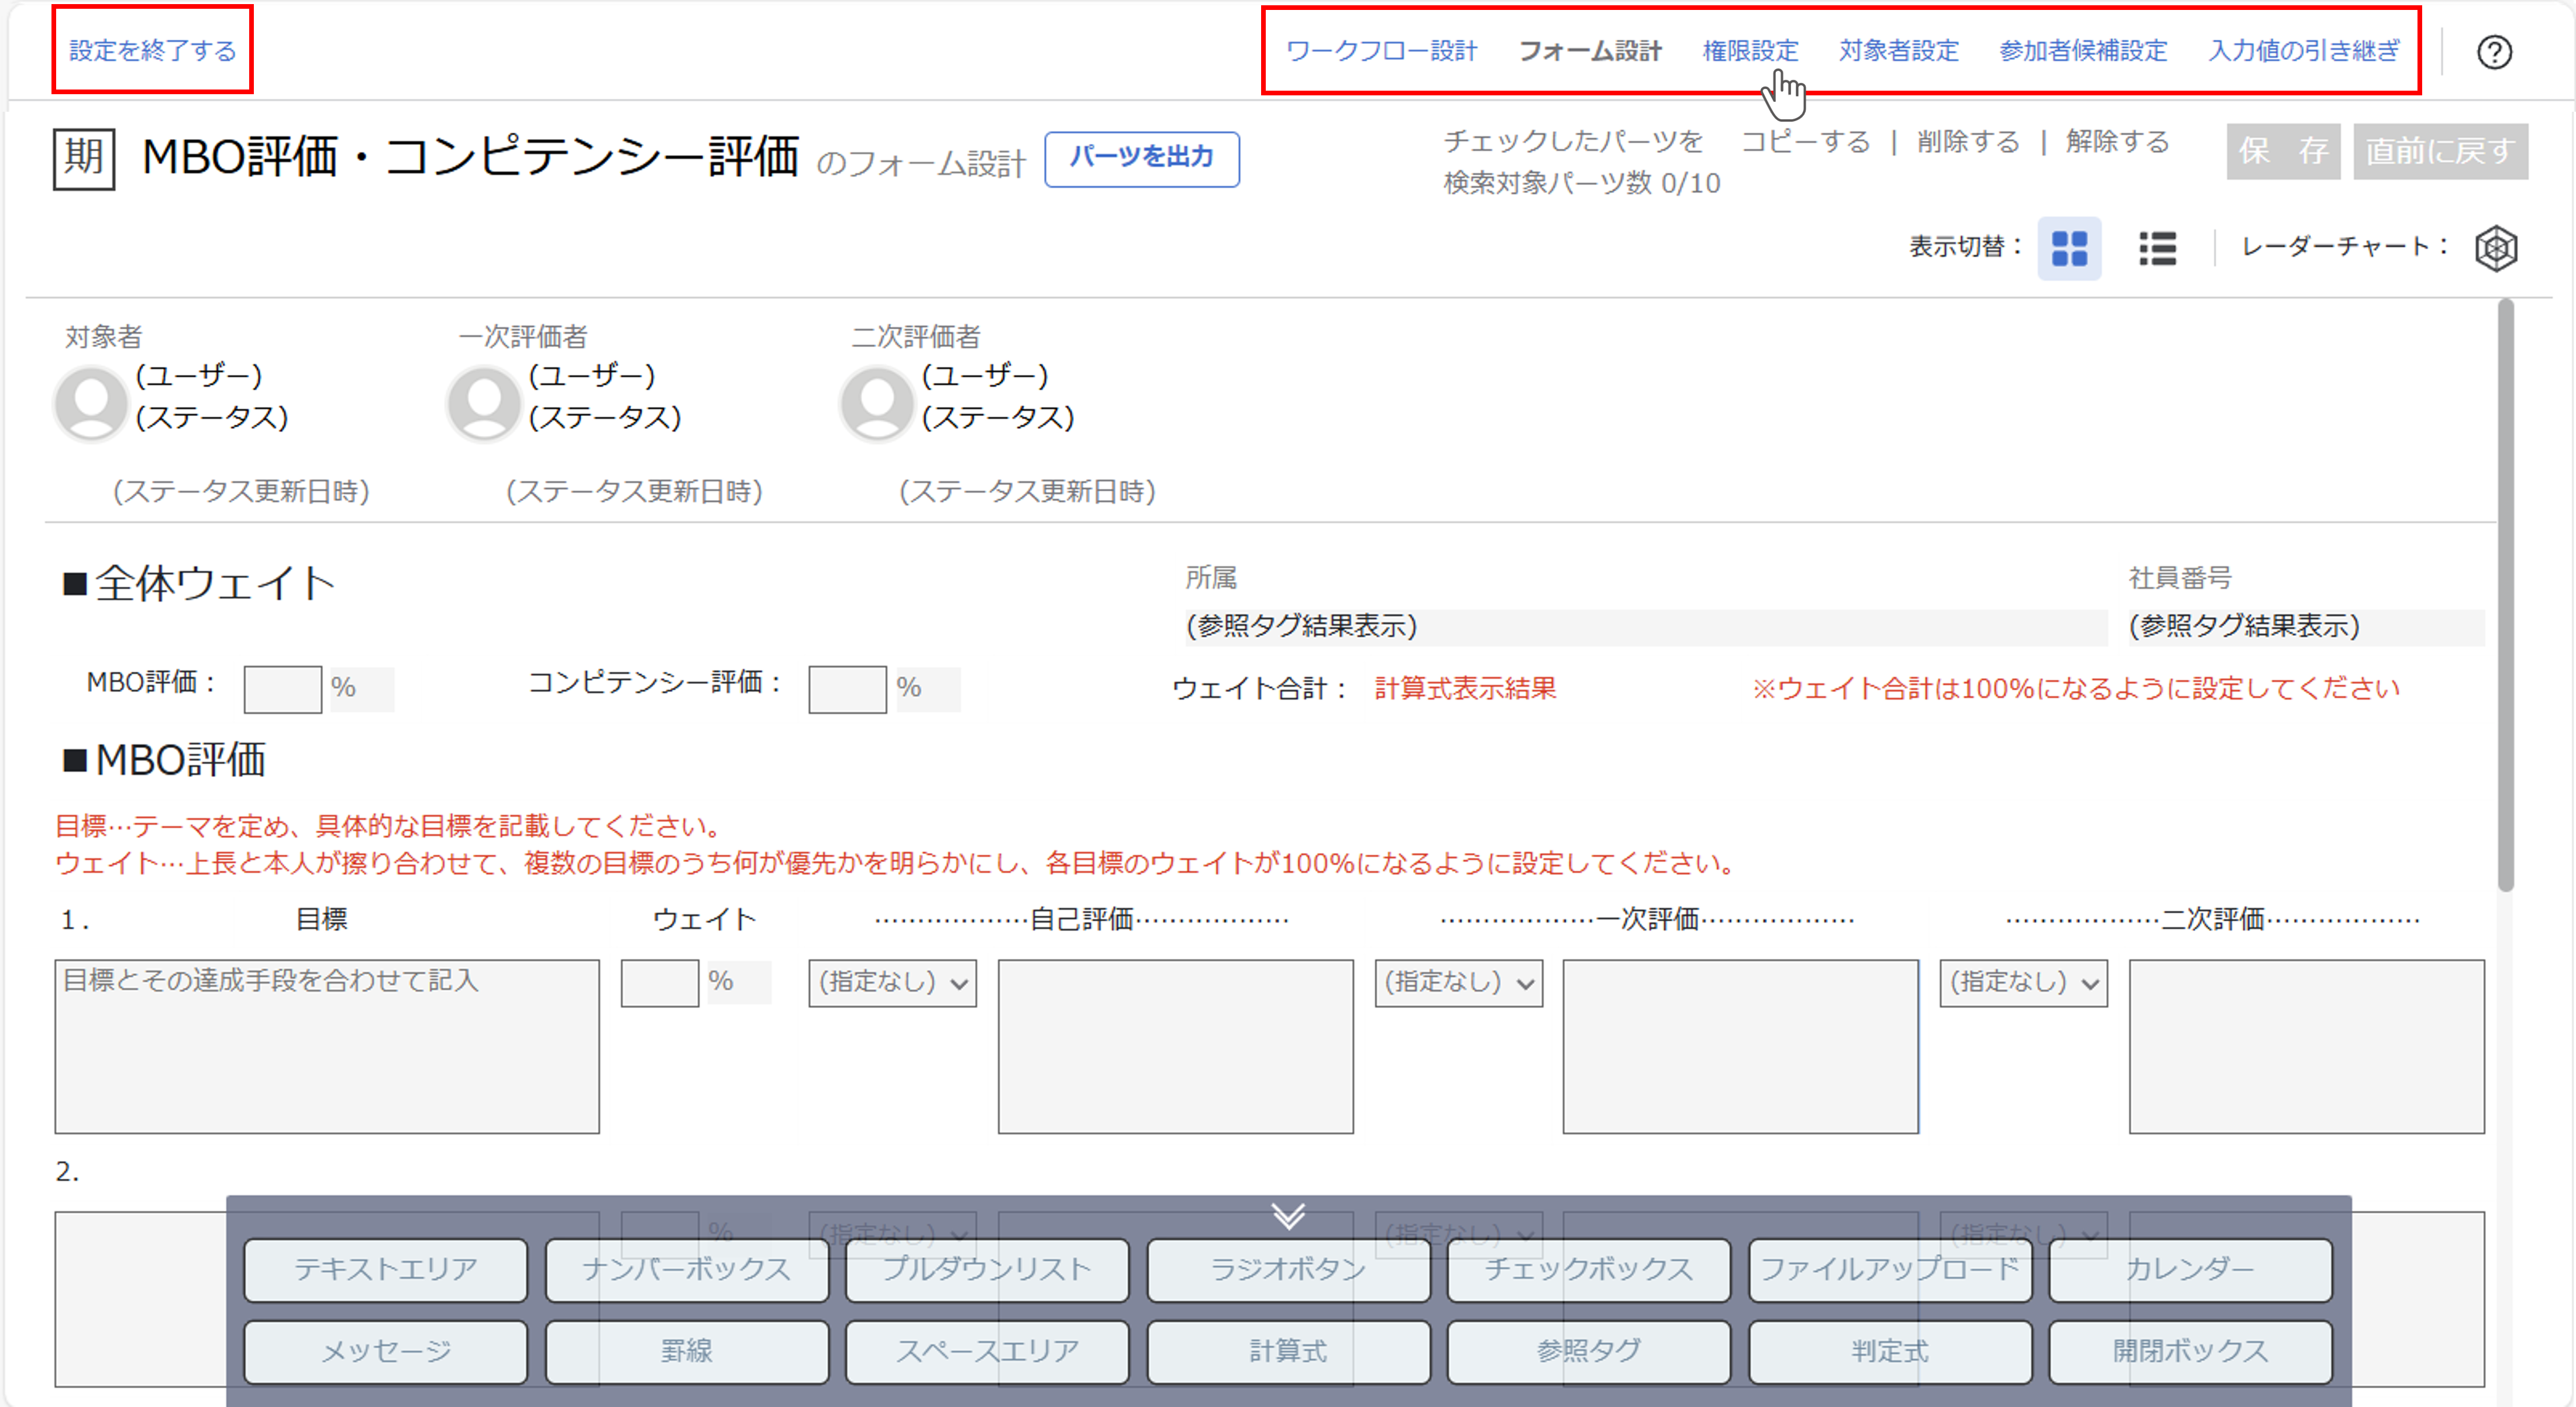Open the 自己評価 (指定なし) dropdown
The height and width of the screenshot is (1407, 2576).
point(892,983)
